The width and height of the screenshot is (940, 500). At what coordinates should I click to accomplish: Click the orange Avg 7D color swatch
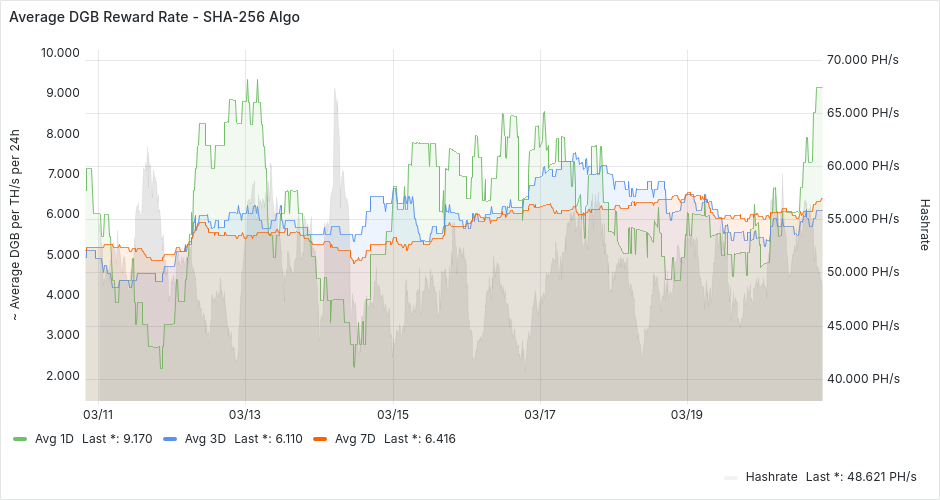(x=319, y=438)
